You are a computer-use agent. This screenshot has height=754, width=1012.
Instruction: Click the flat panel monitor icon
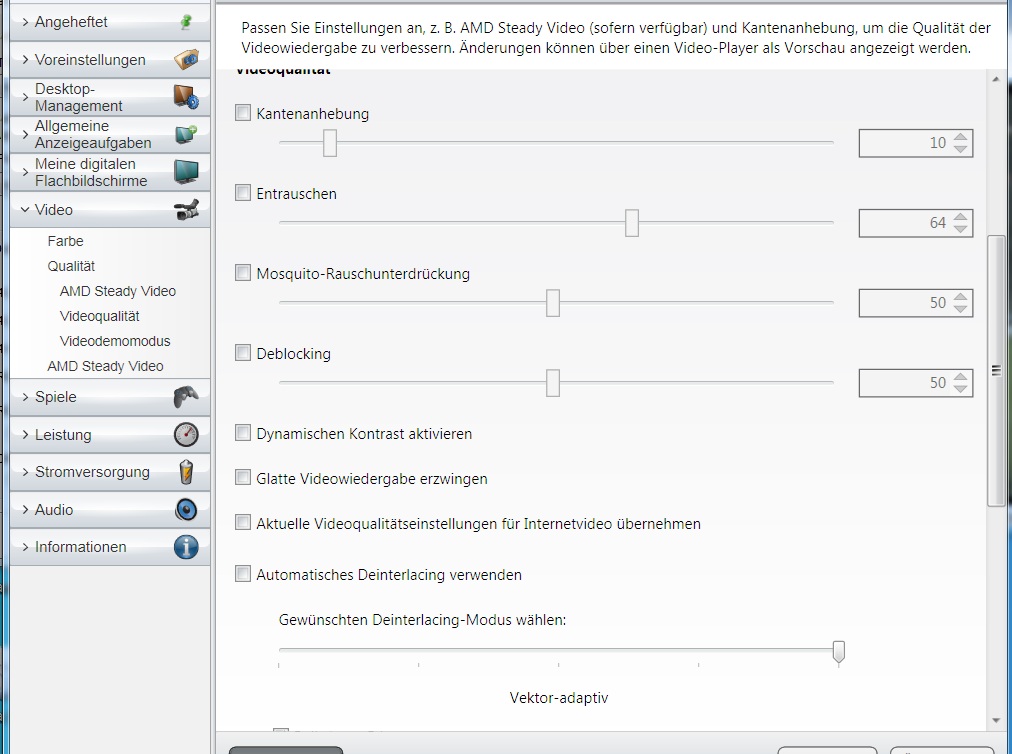(187, 172)
